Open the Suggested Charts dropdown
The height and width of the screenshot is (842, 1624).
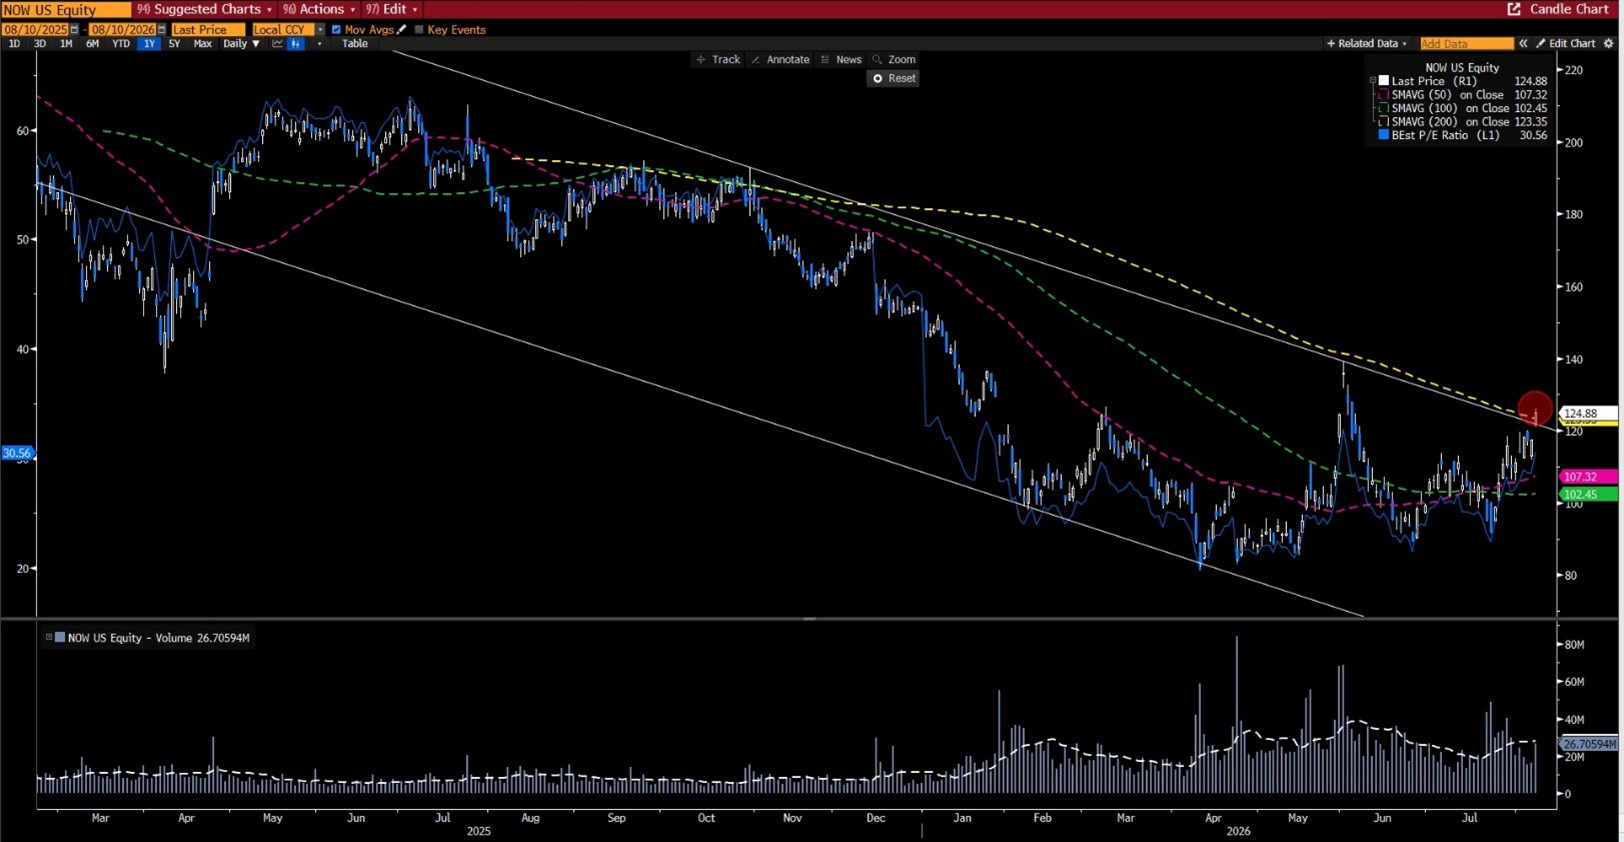(205, 9)
